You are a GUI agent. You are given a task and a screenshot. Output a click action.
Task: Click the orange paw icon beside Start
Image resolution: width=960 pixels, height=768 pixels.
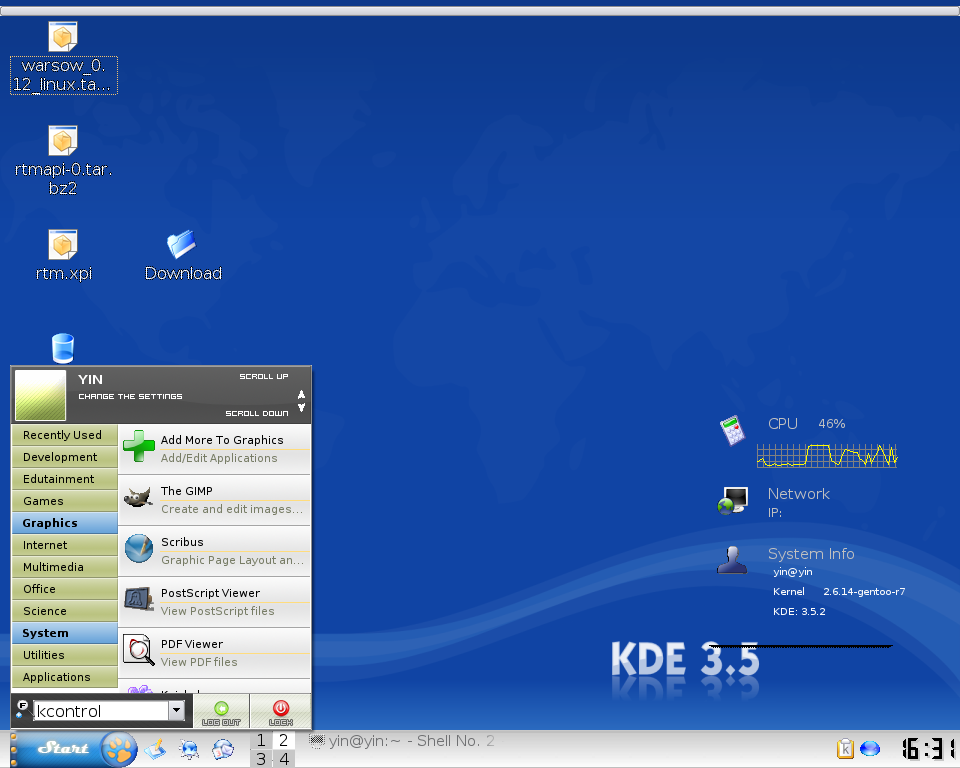119,748
